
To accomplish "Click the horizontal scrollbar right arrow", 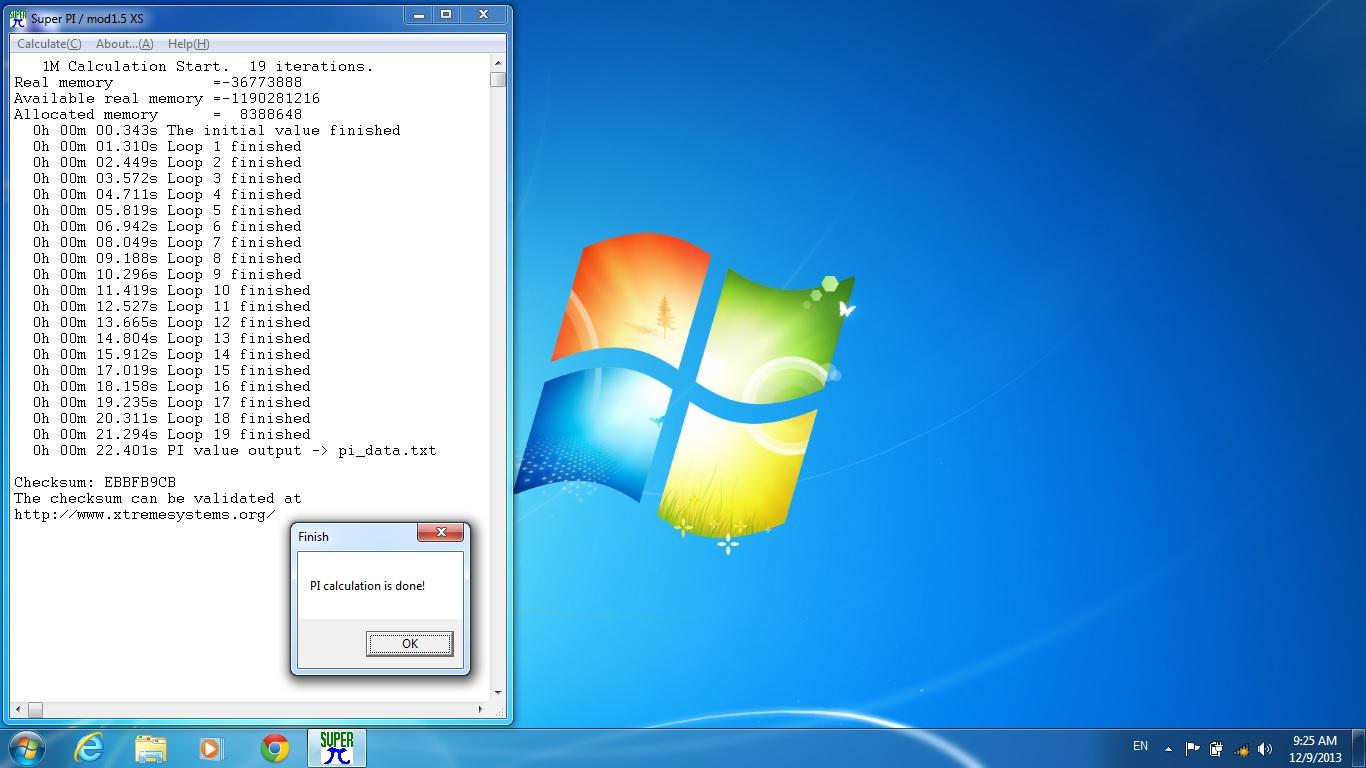I will pyautogui.click(x=481, y=709).
